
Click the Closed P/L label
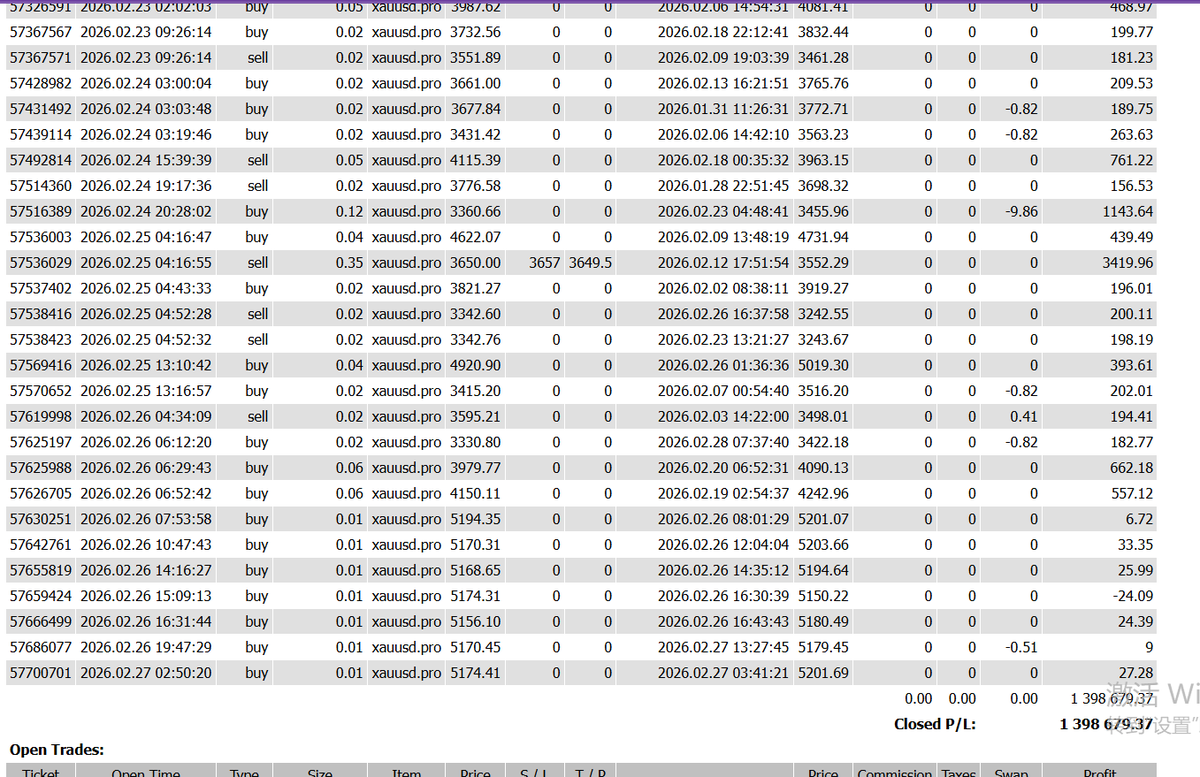point(935,724)
